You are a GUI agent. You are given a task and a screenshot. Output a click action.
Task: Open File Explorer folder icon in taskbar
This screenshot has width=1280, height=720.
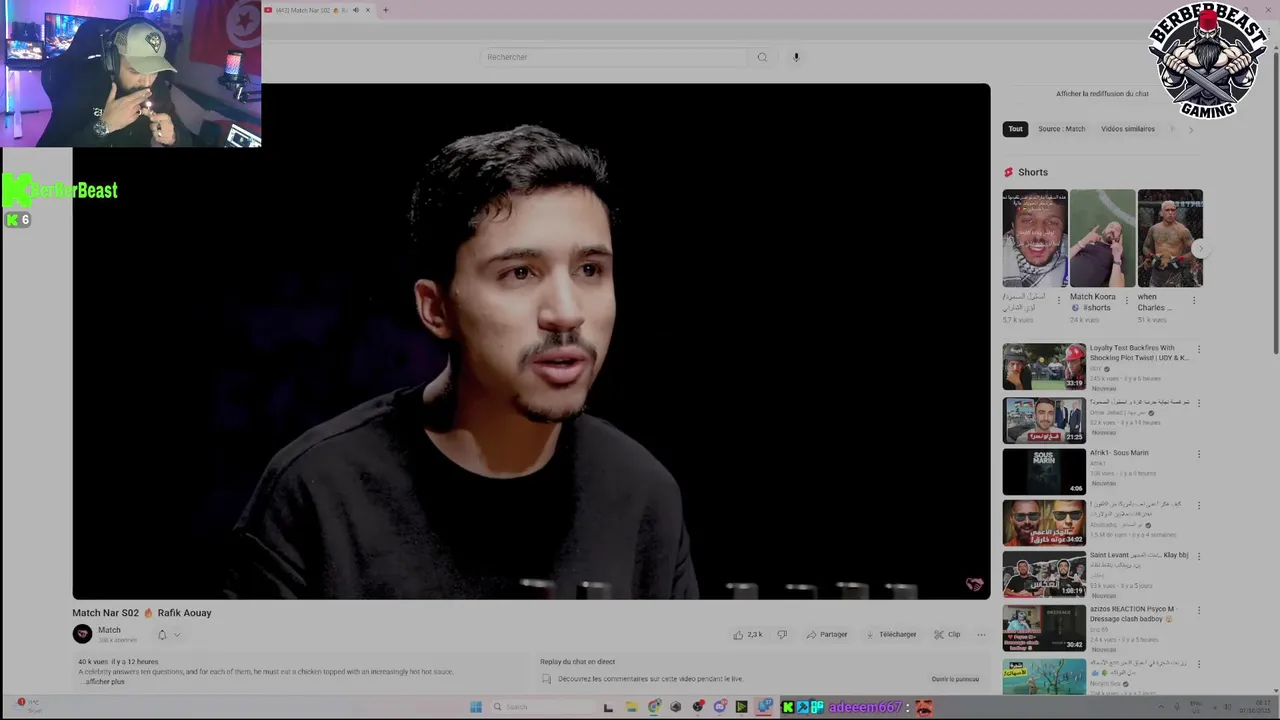[632, 707]
